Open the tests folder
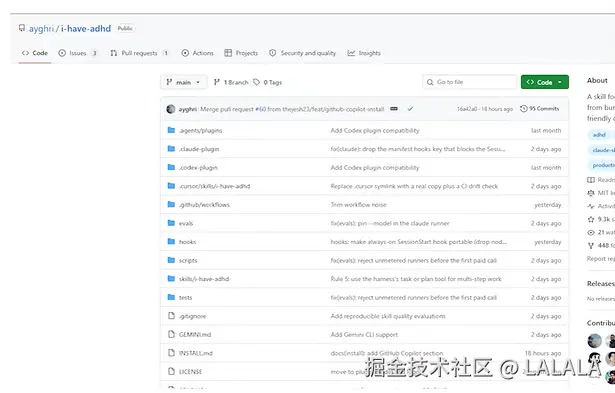 (x=186, y=298)
